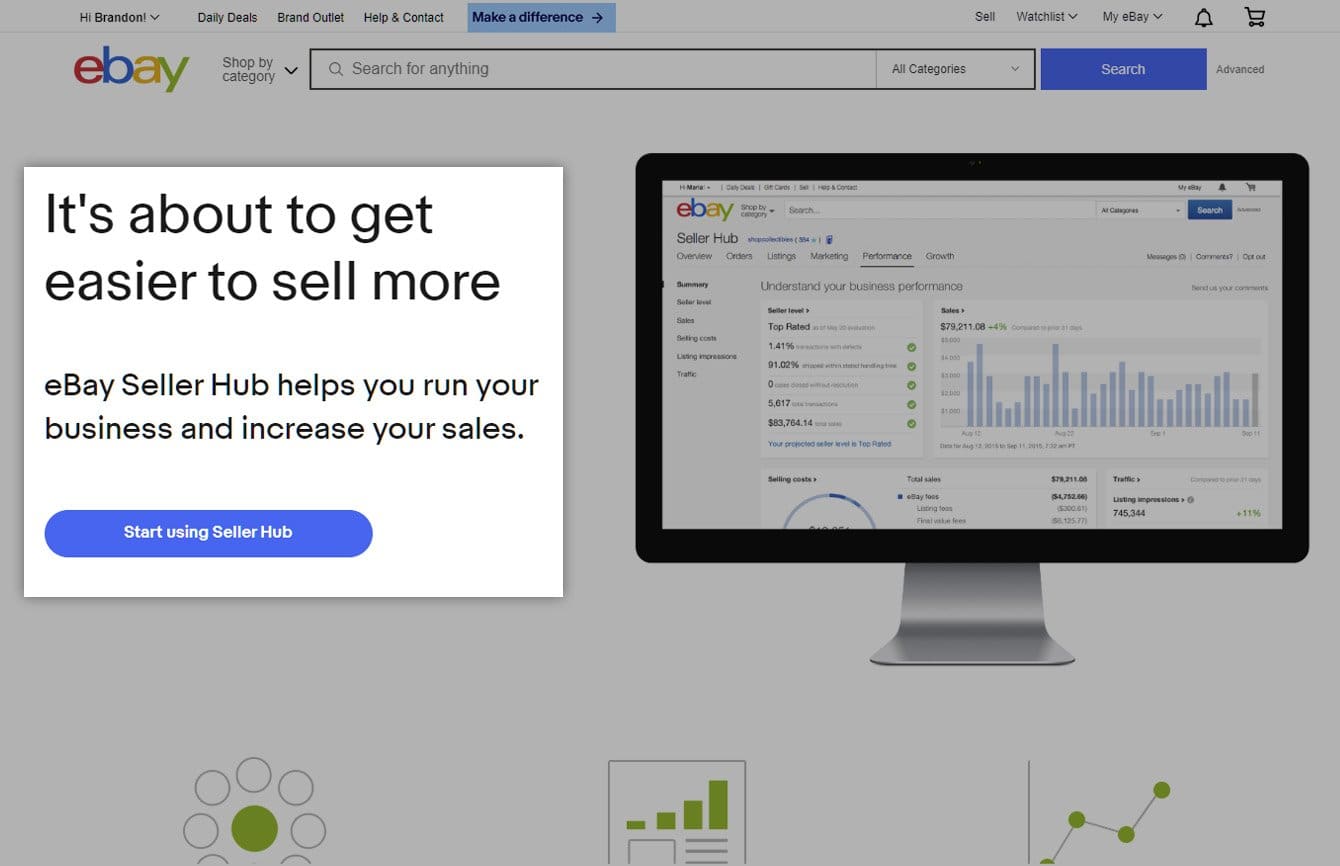
Task: Open the All Categories dropdown
Action: [952, 69]
